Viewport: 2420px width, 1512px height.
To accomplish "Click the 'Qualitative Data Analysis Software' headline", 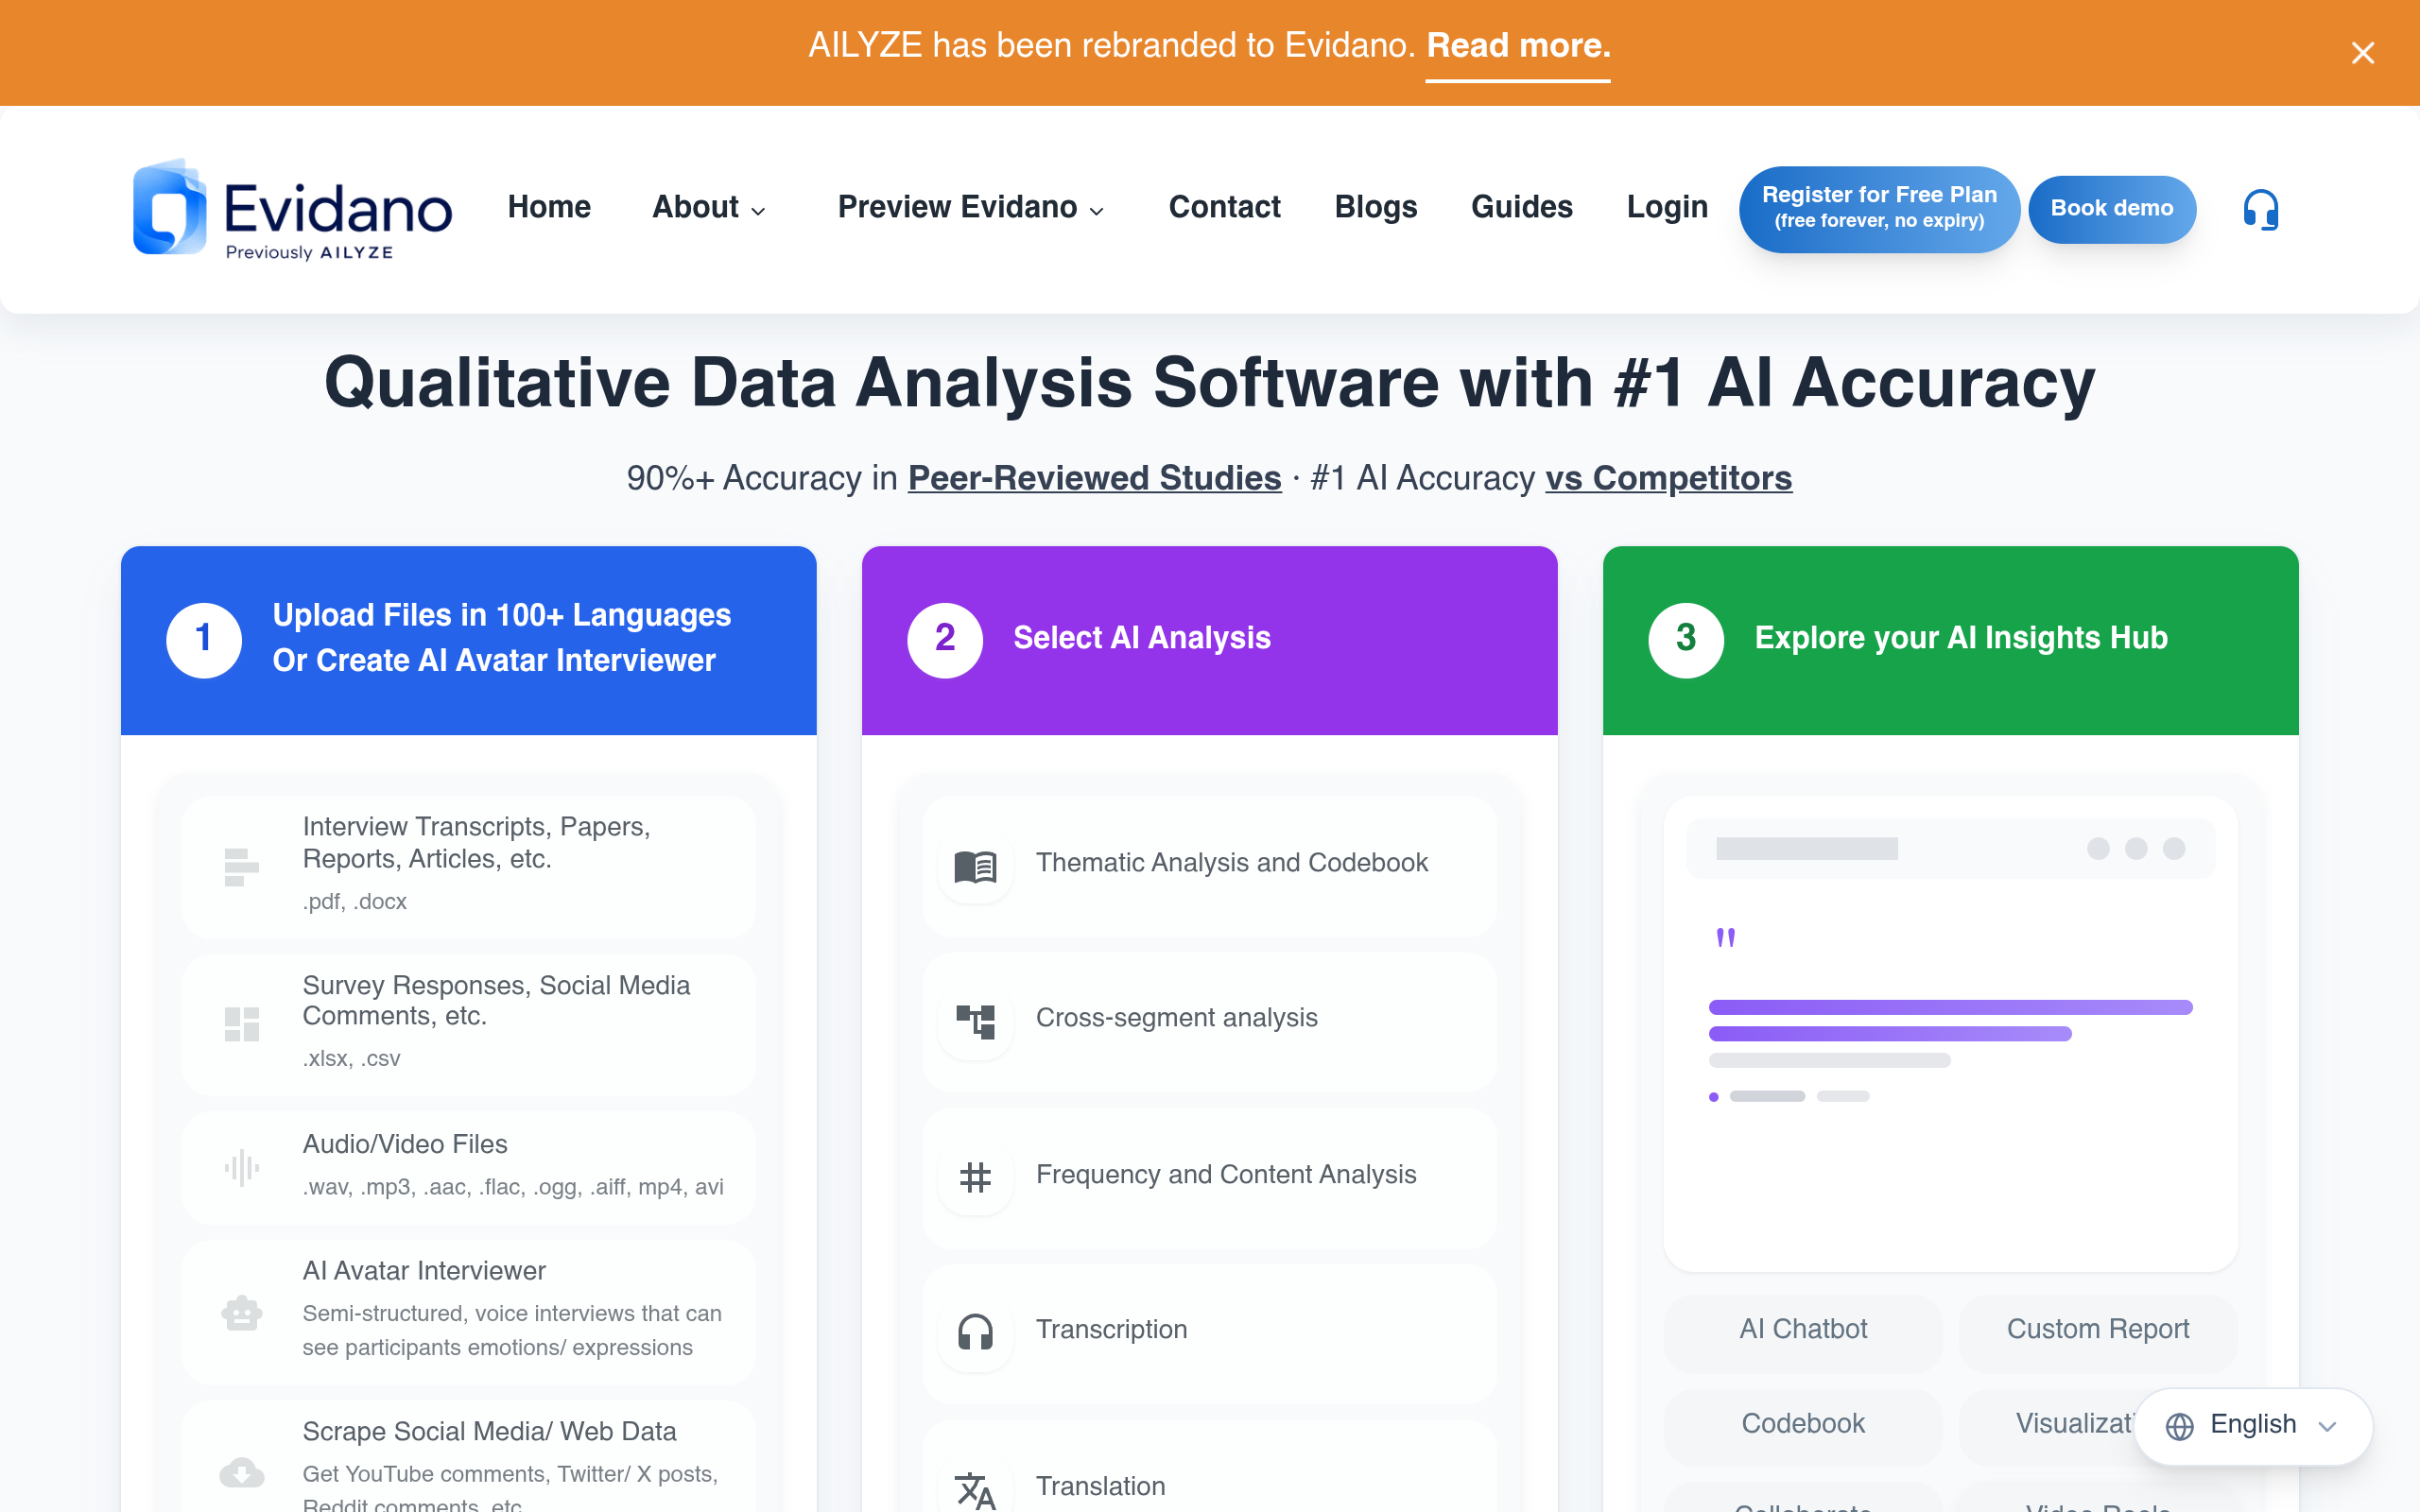I will tap(1209, 383).
